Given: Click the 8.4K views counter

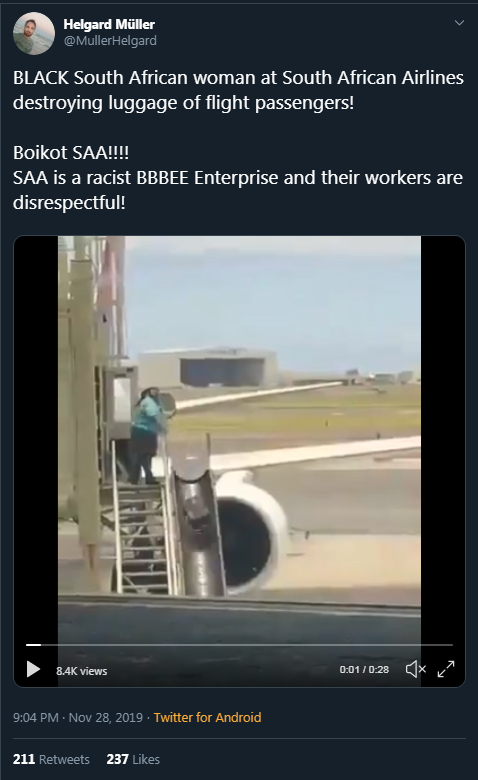Looking at the screenshot, I should (x=82, y=671).
